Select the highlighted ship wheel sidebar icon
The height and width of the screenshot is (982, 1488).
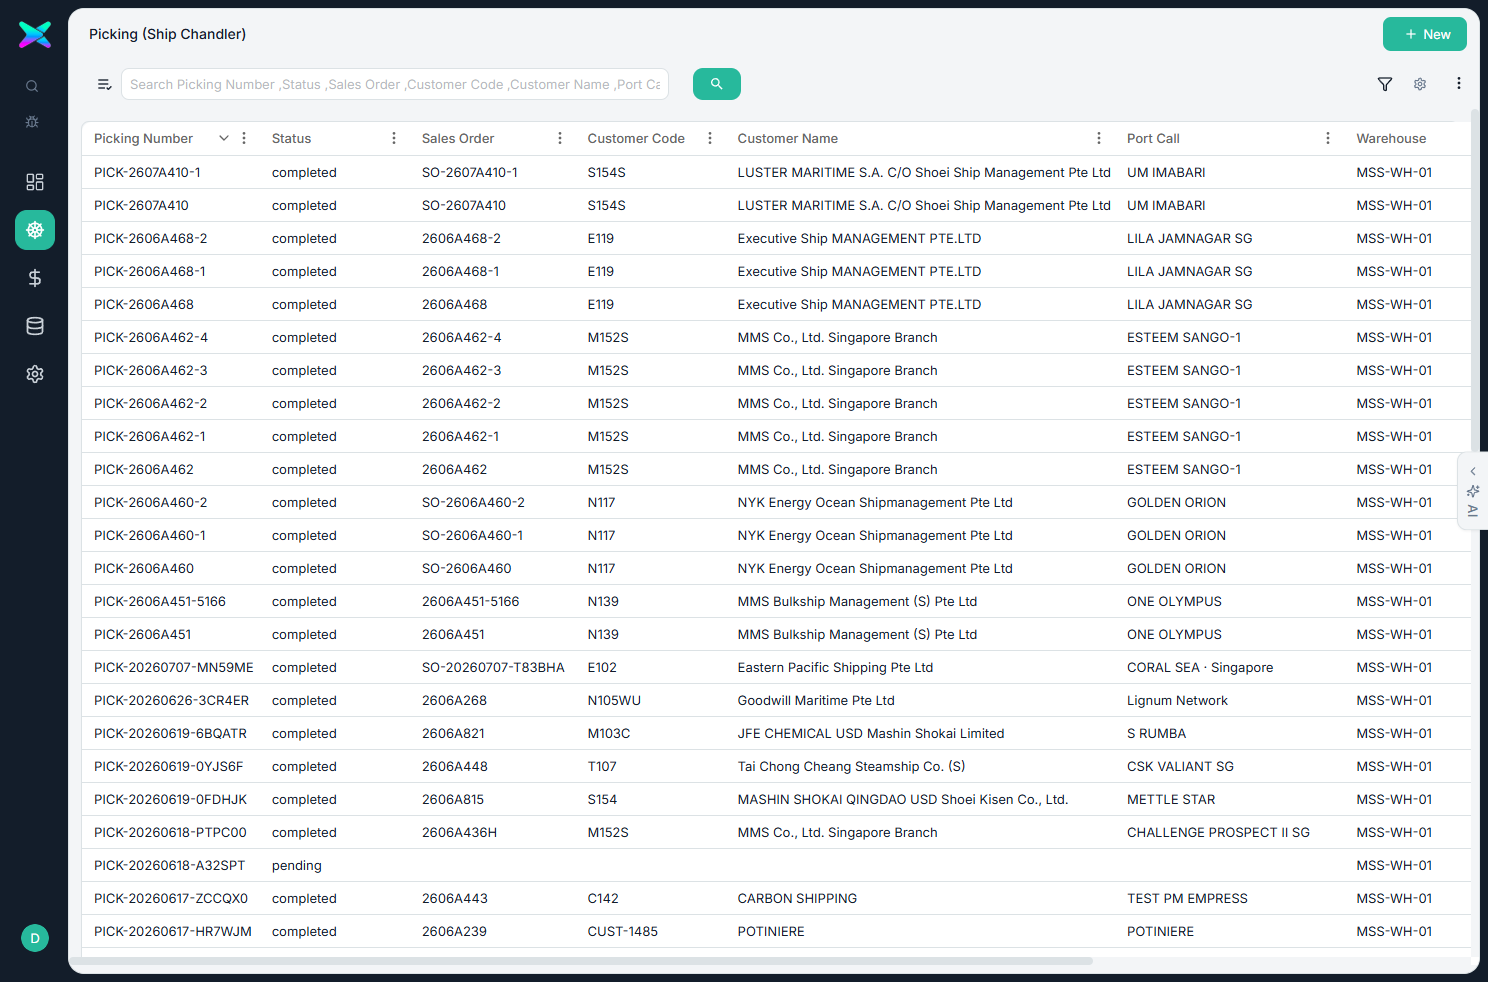click(x=35, y=230)
